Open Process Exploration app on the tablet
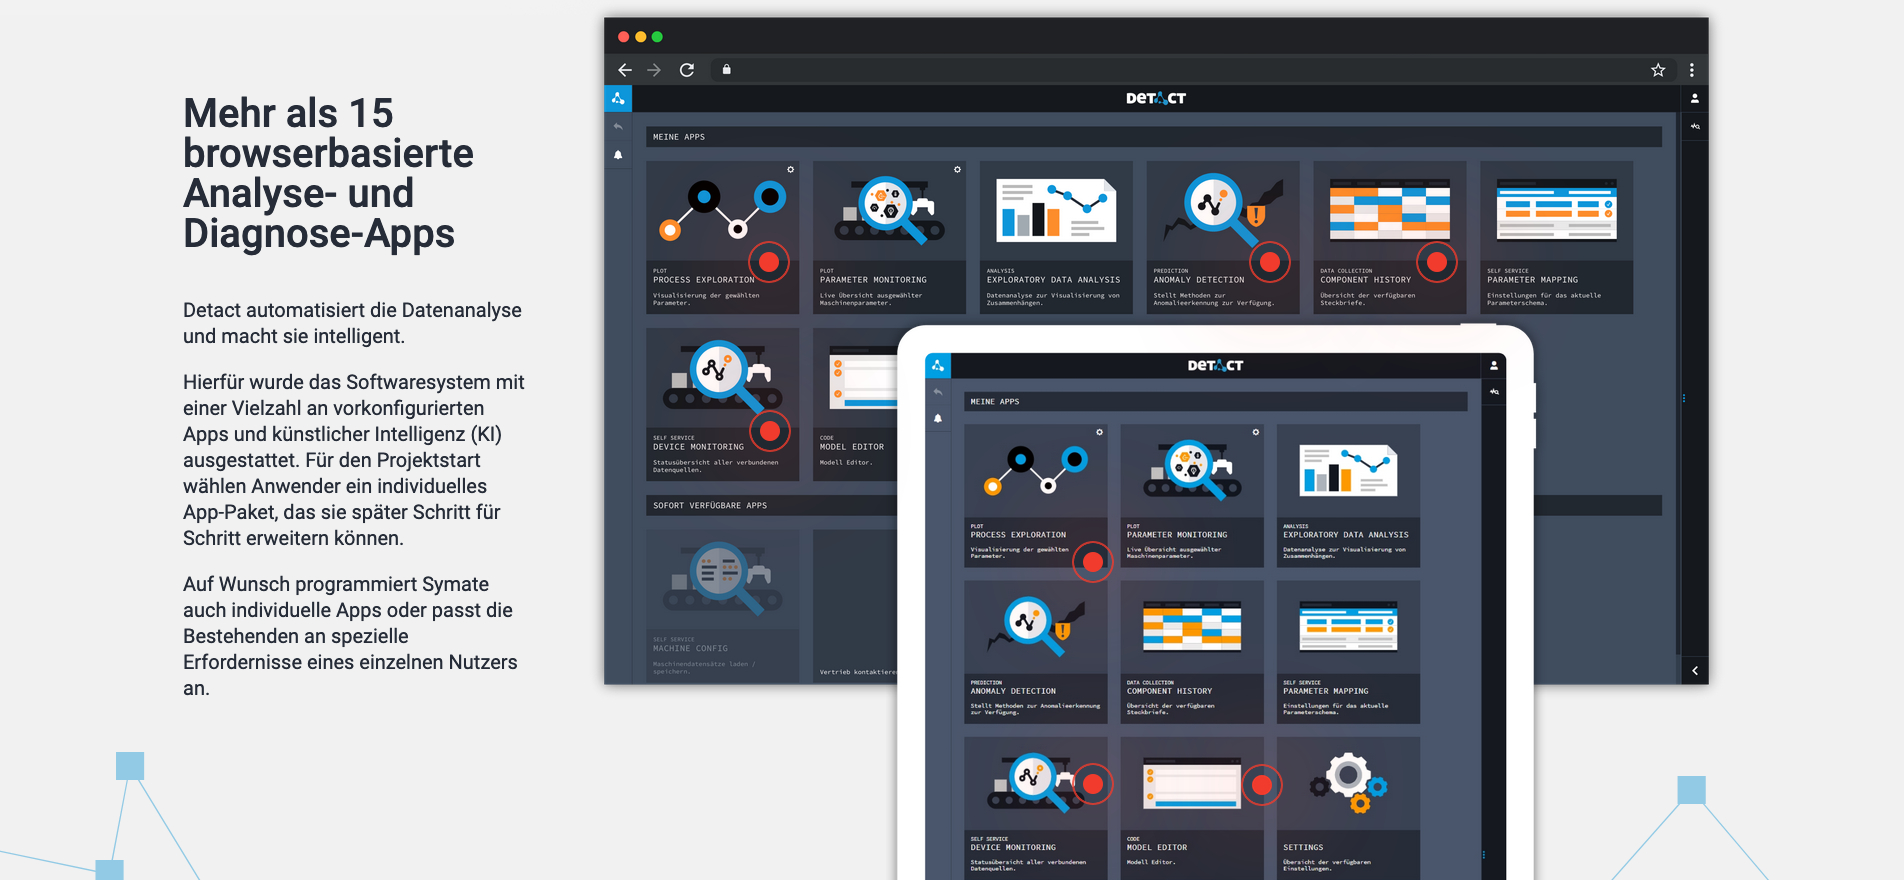Screen dimensions: 1904x880 pyautogui.click(x=1036, y=496)
